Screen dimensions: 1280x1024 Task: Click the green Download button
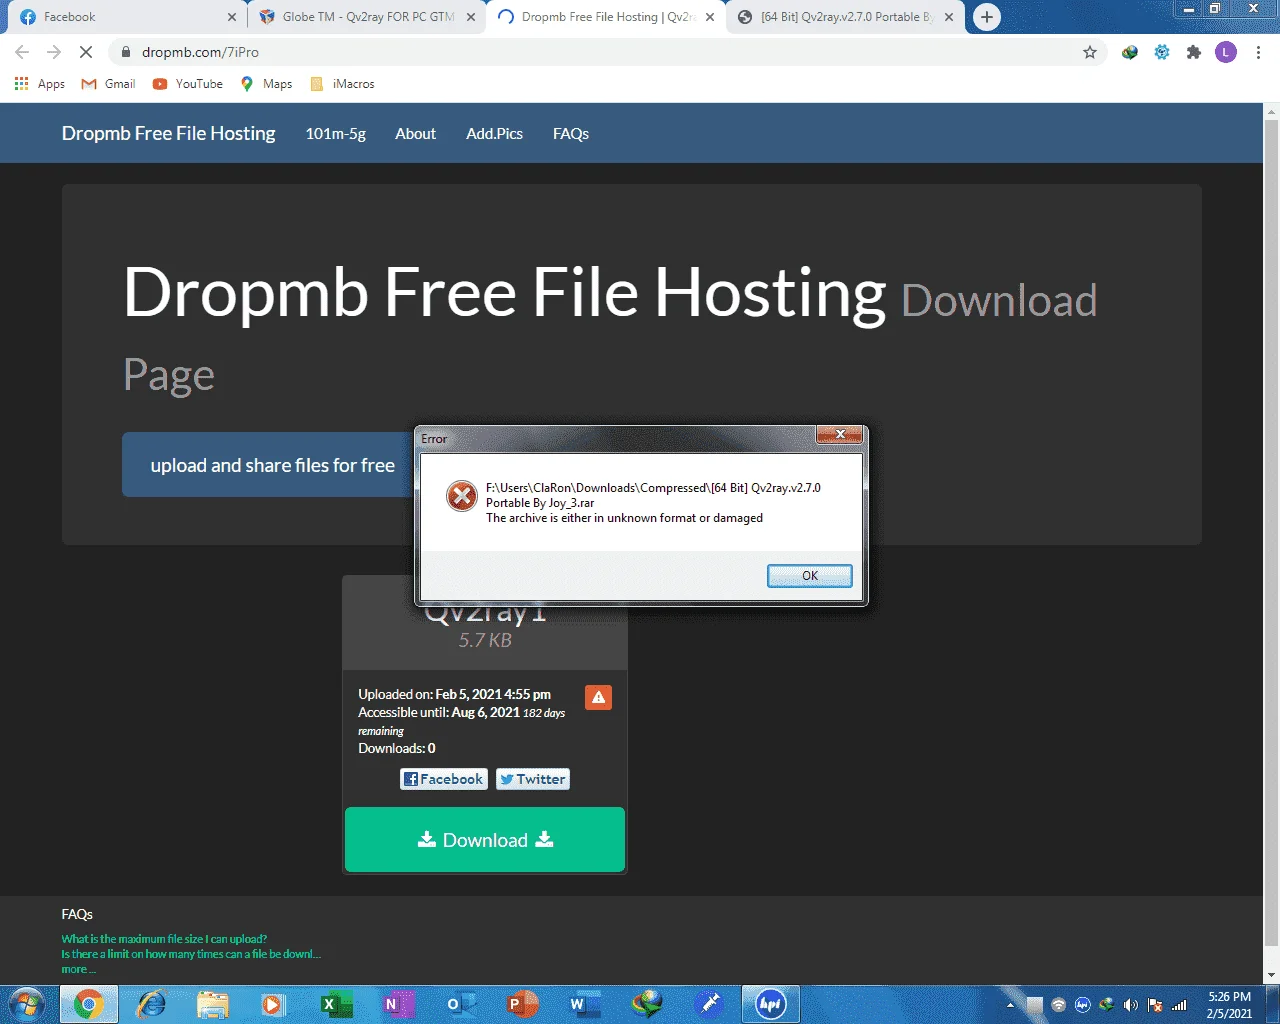pyautogui.click(x=485, y=840)
